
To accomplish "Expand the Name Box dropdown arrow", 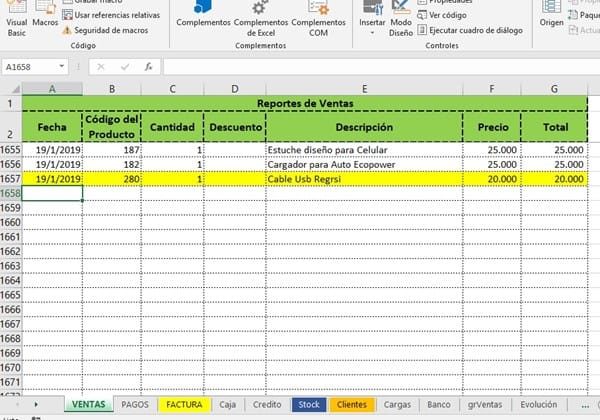I will tap(62, 67).
